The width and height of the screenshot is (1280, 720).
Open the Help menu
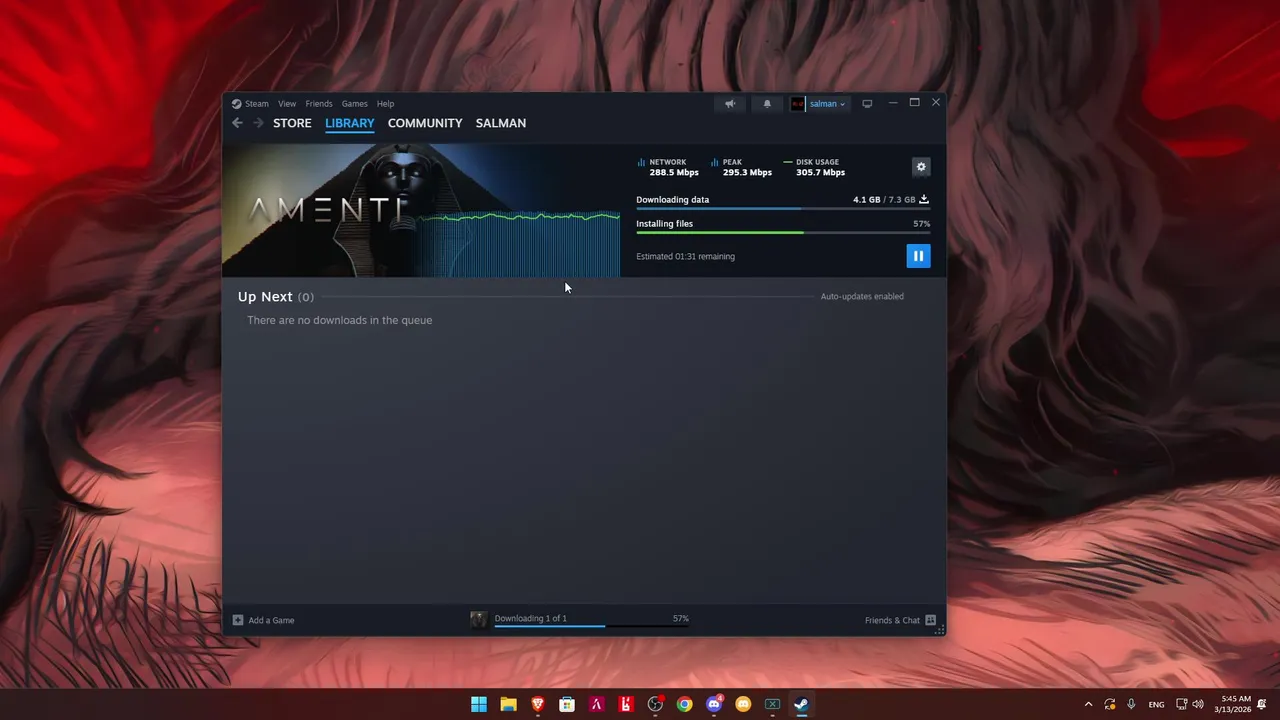[x=386, y=104]
